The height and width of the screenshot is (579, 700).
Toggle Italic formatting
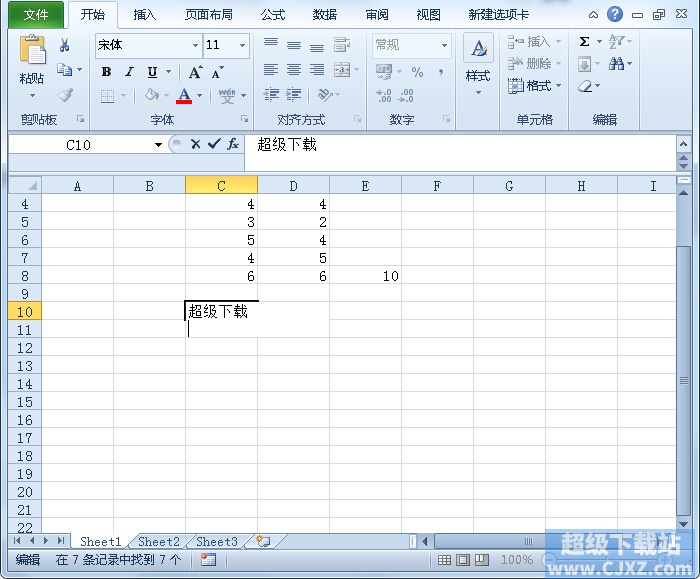129,72
